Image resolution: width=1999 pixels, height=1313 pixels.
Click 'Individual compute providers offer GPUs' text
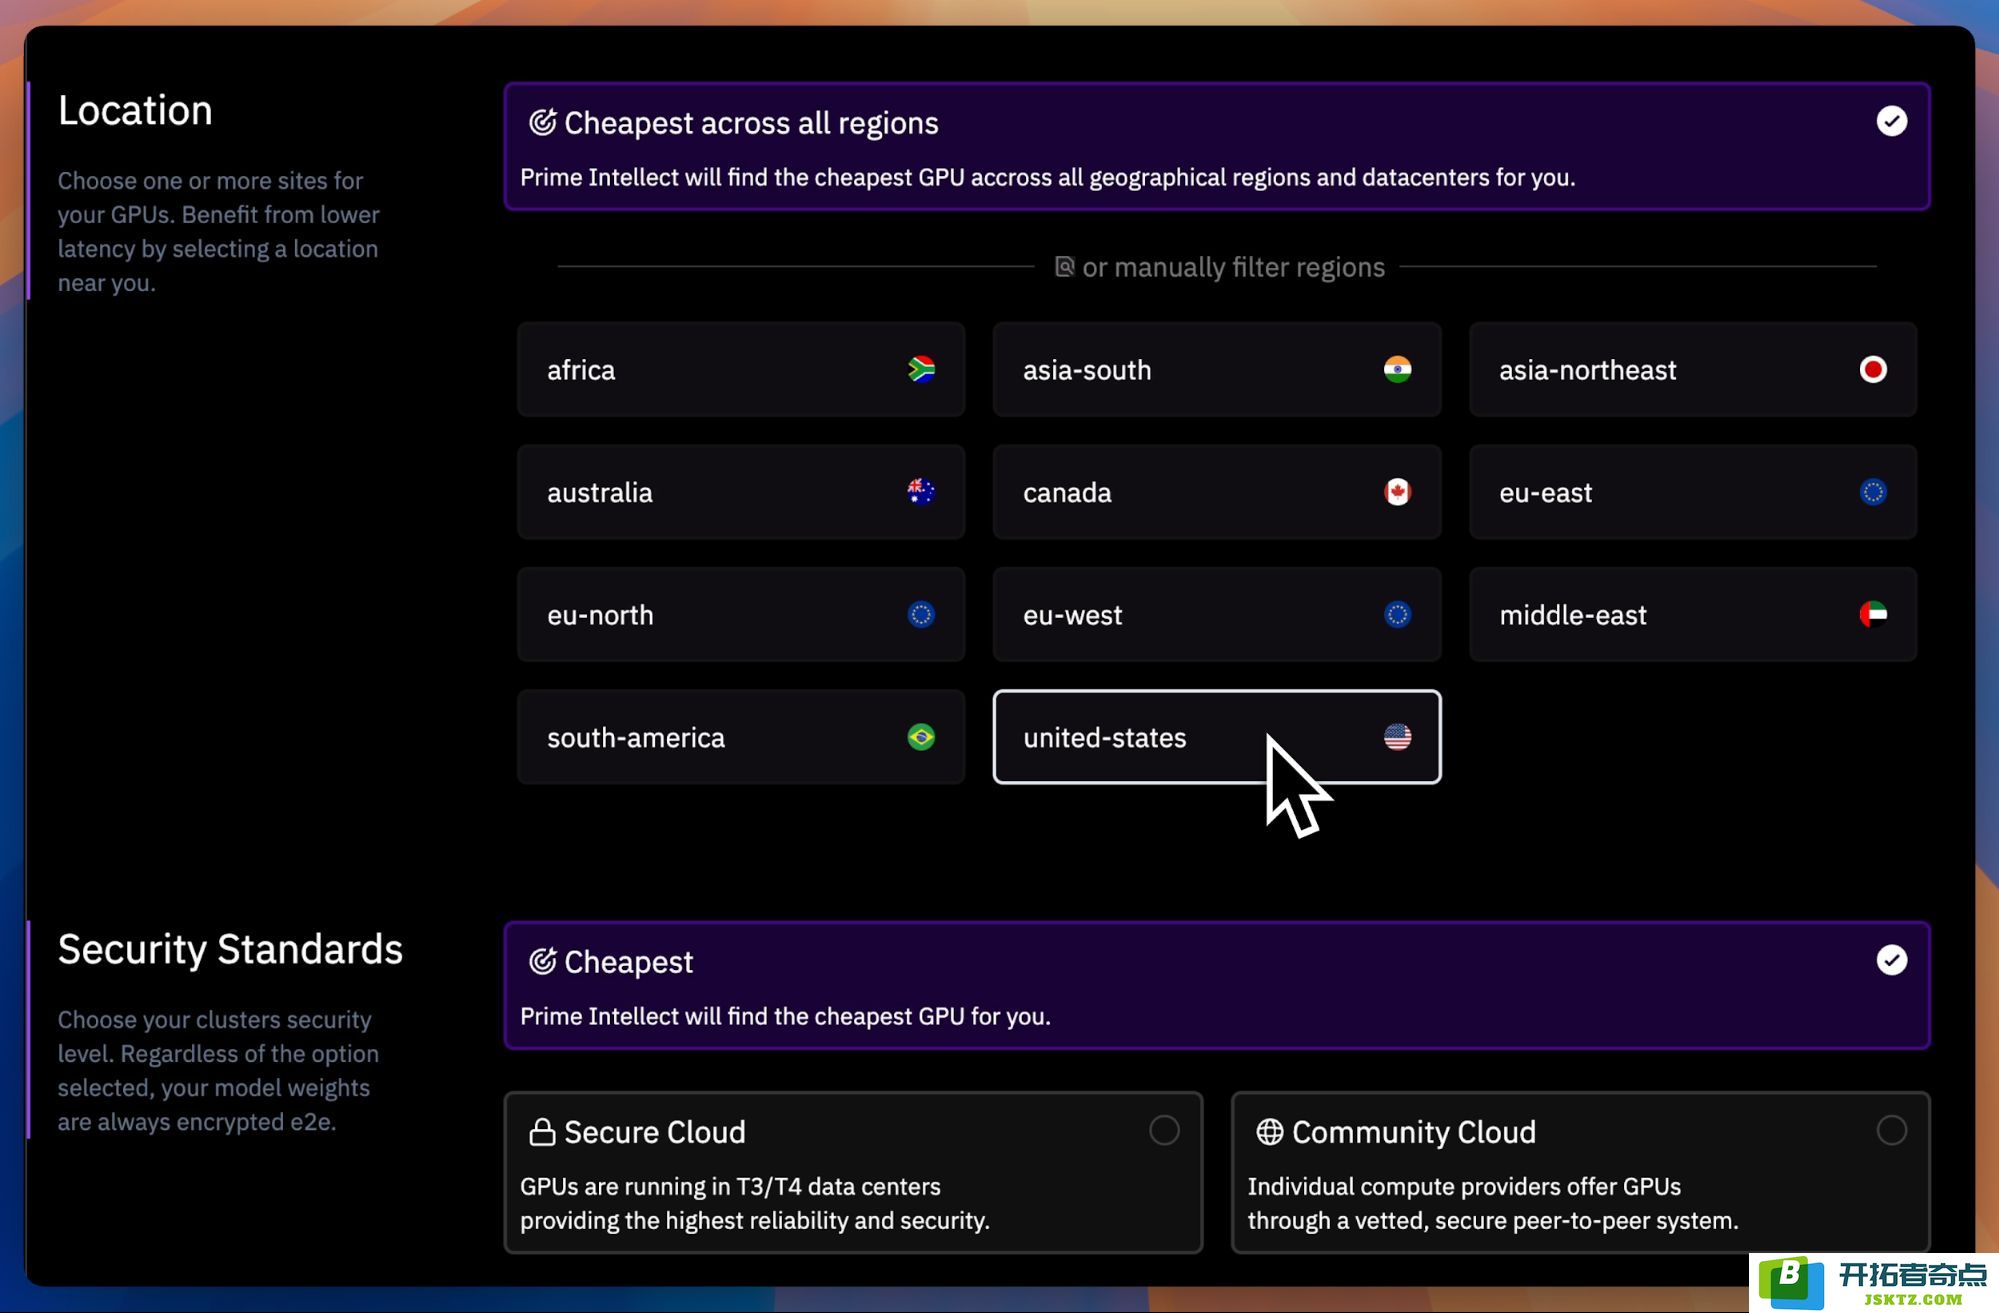coord(1464,1186)
